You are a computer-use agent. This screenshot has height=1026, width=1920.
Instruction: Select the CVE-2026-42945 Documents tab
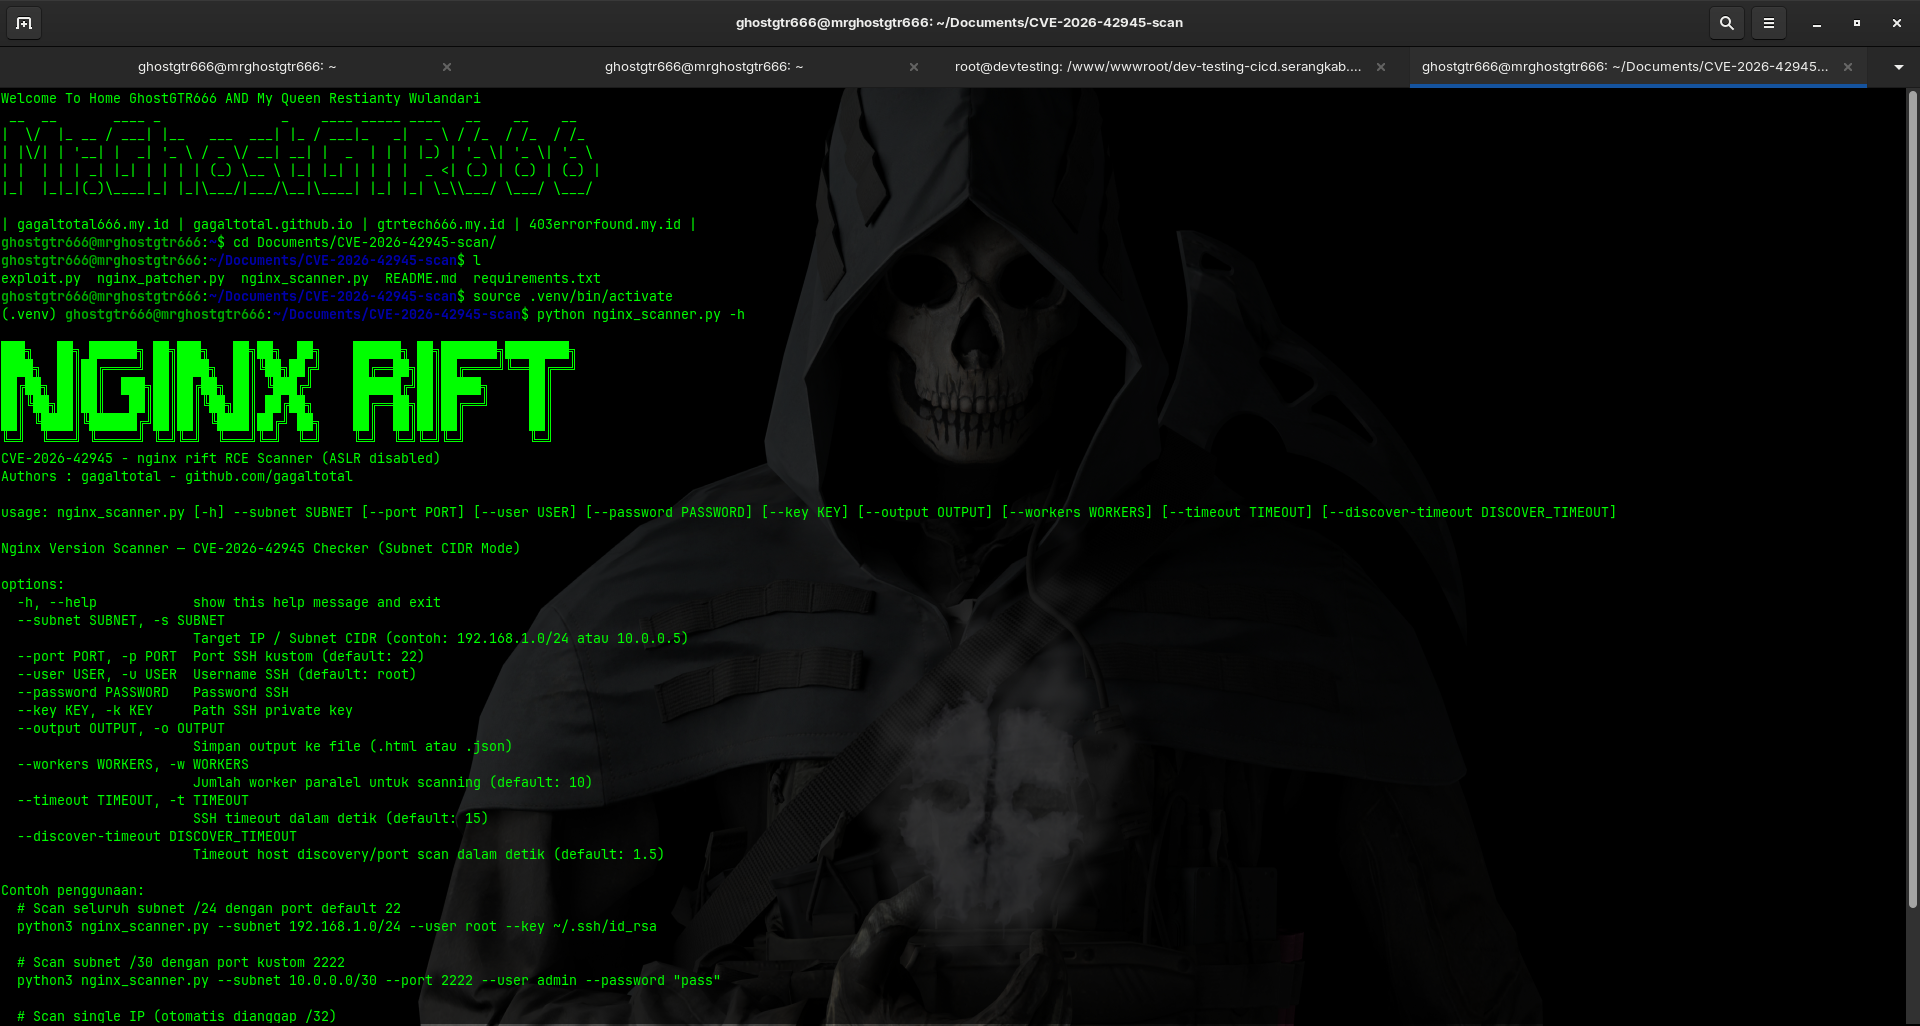(1625, 67)
